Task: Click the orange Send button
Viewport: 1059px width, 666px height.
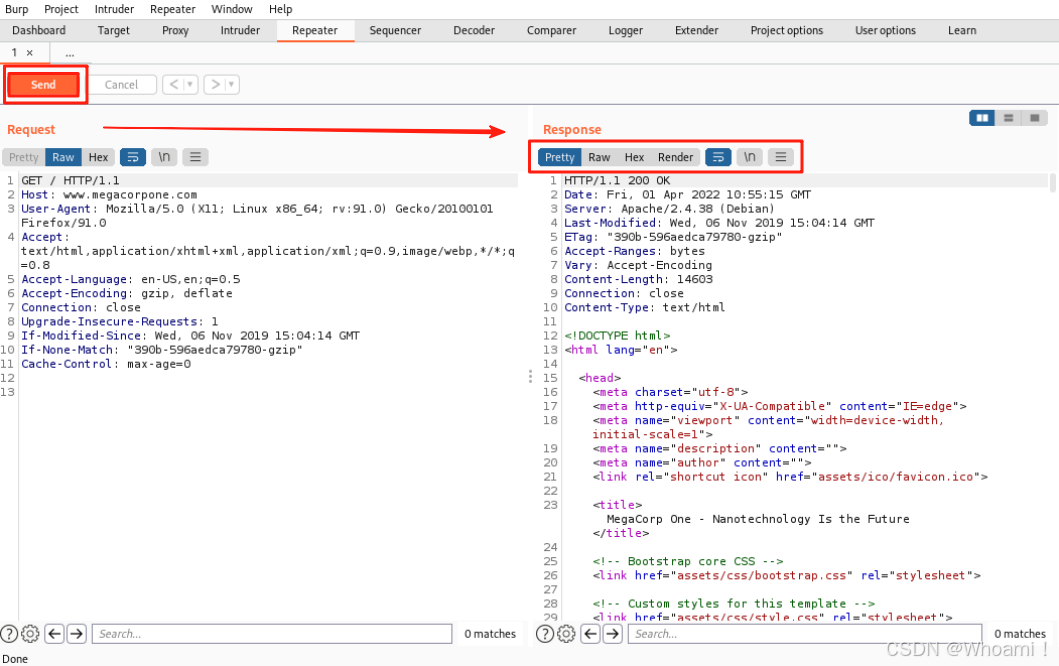Action: (x=43, y=84)
